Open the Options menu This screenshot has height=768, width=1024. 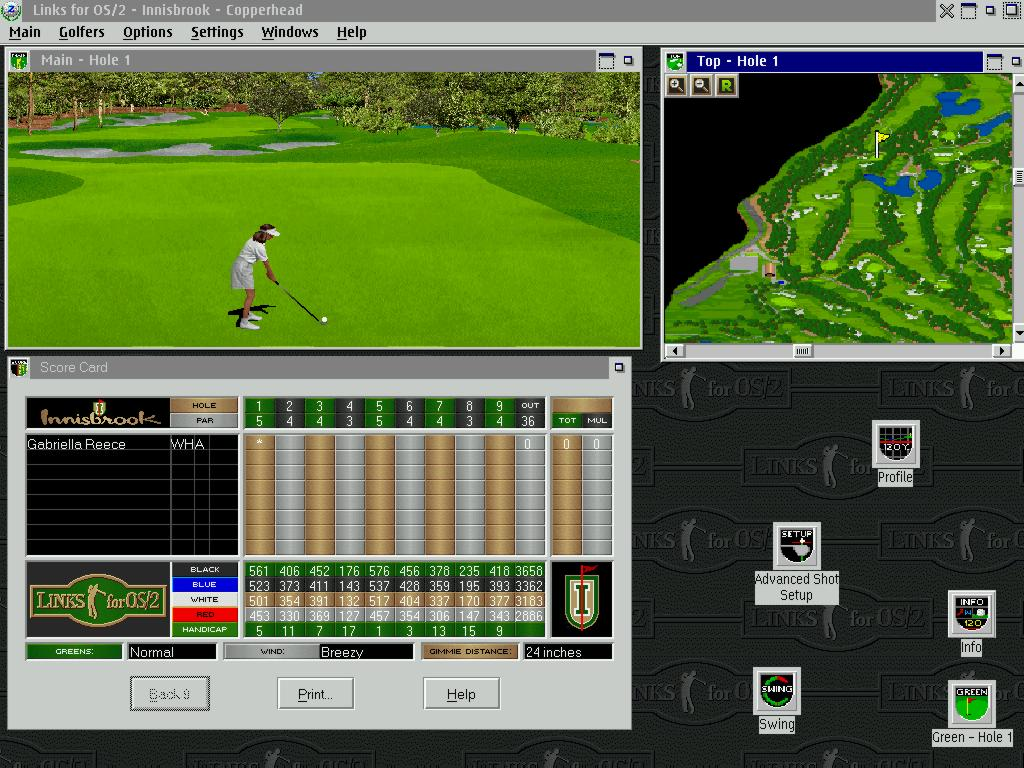pyautogui.click(x=148, y=32)
